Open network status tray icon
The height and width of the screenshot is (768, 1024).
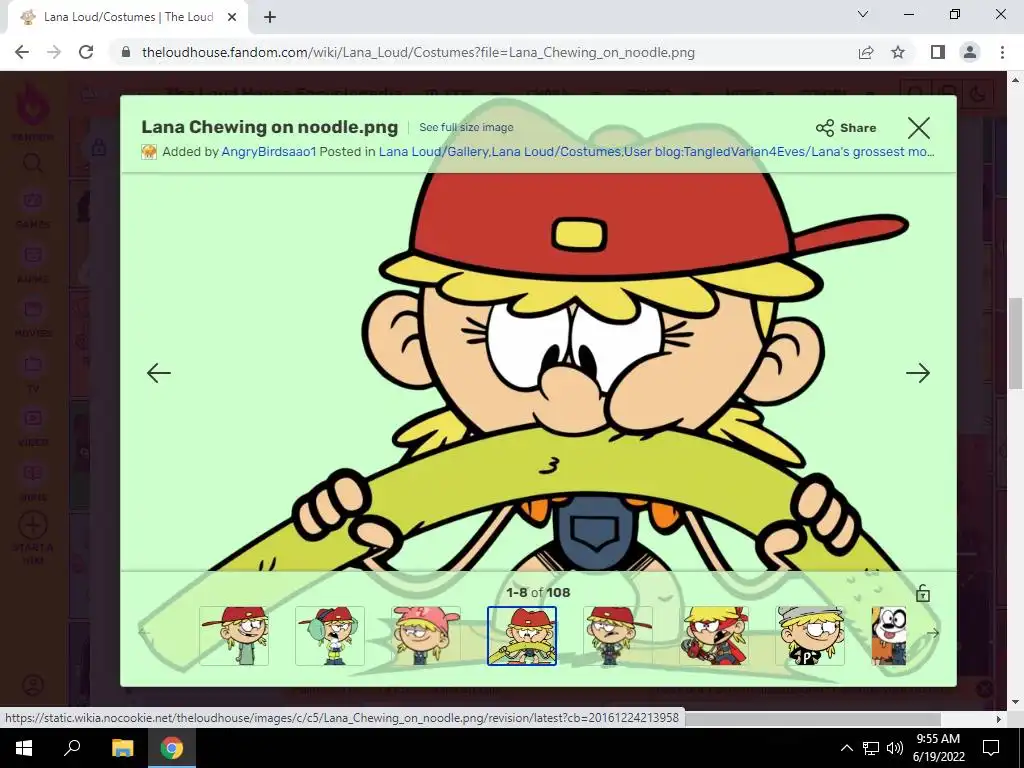coord(871,748)
